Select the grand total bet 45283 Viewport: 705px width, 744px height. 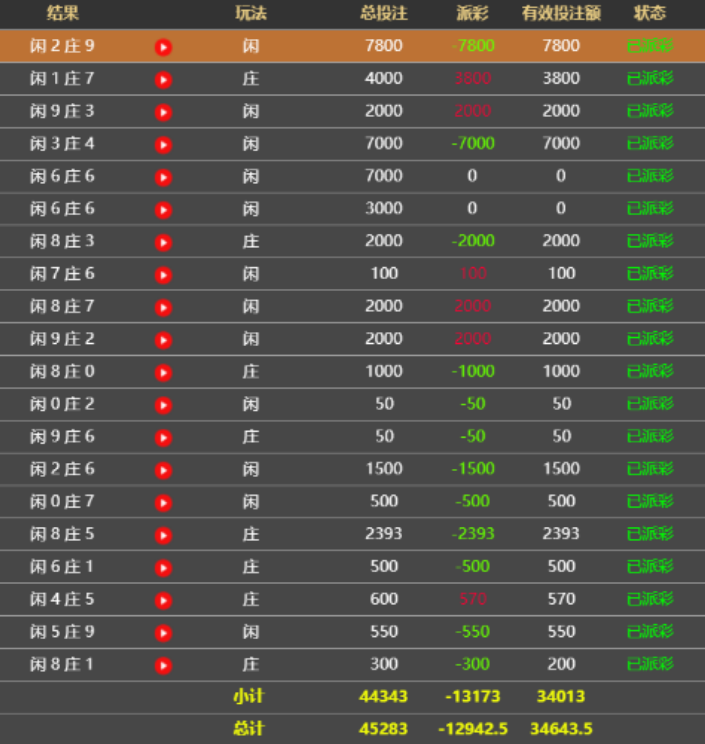coord(383,729)
